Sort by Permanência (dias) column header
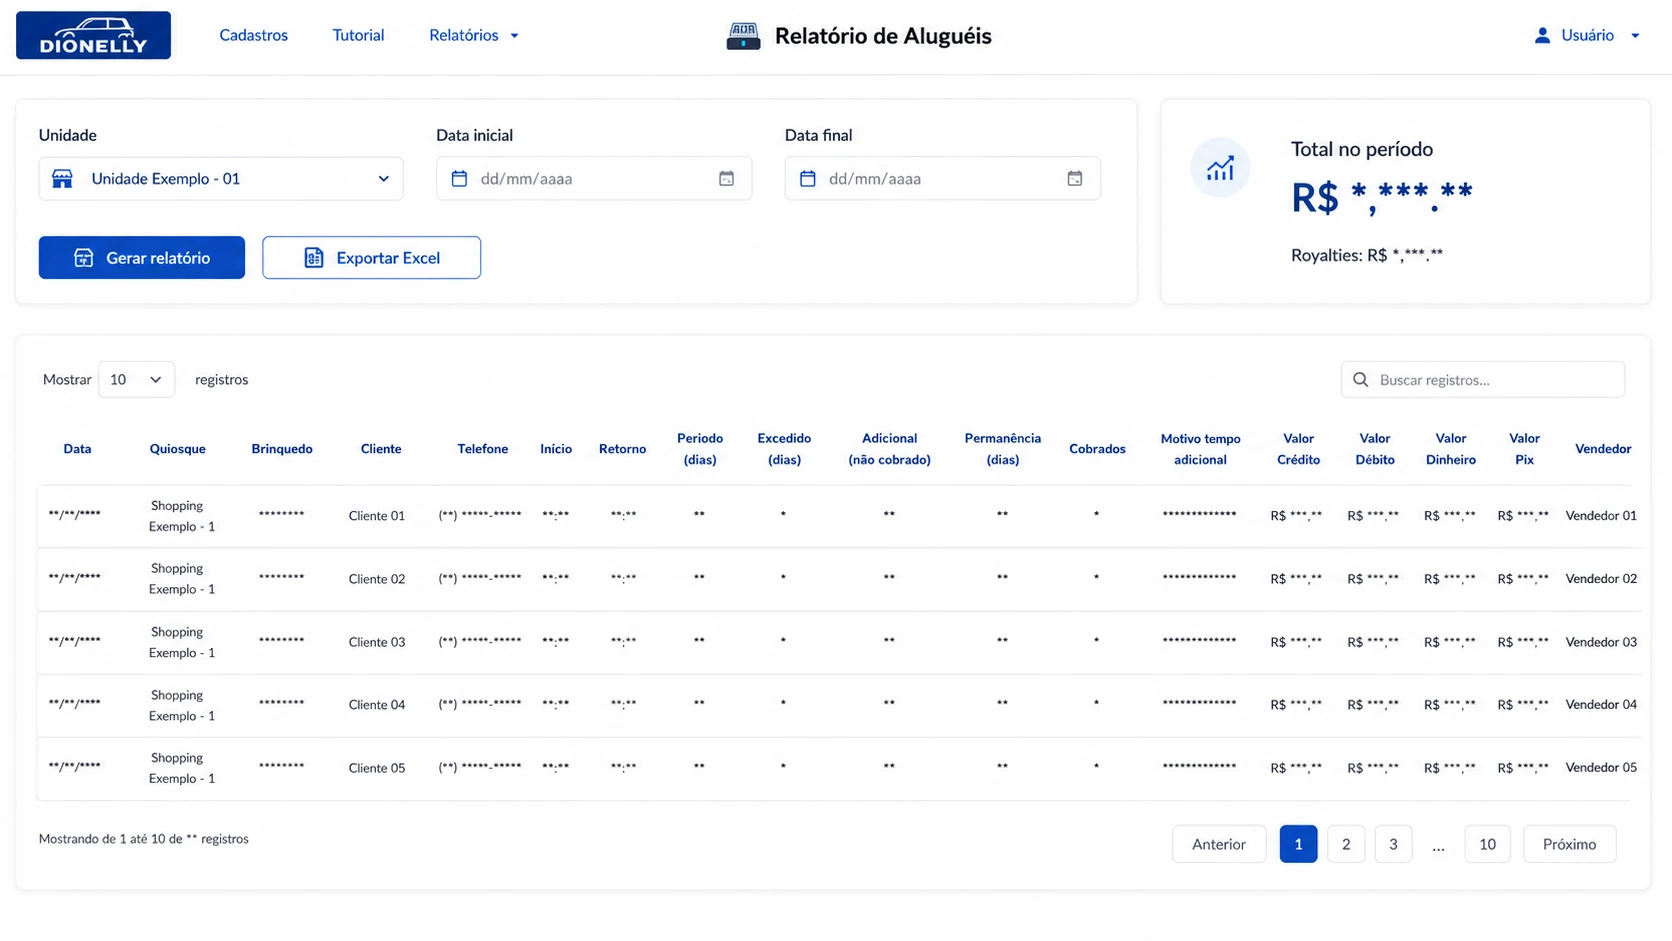The height and width of the screenshot is (941, 1672). coord(1003,449)
